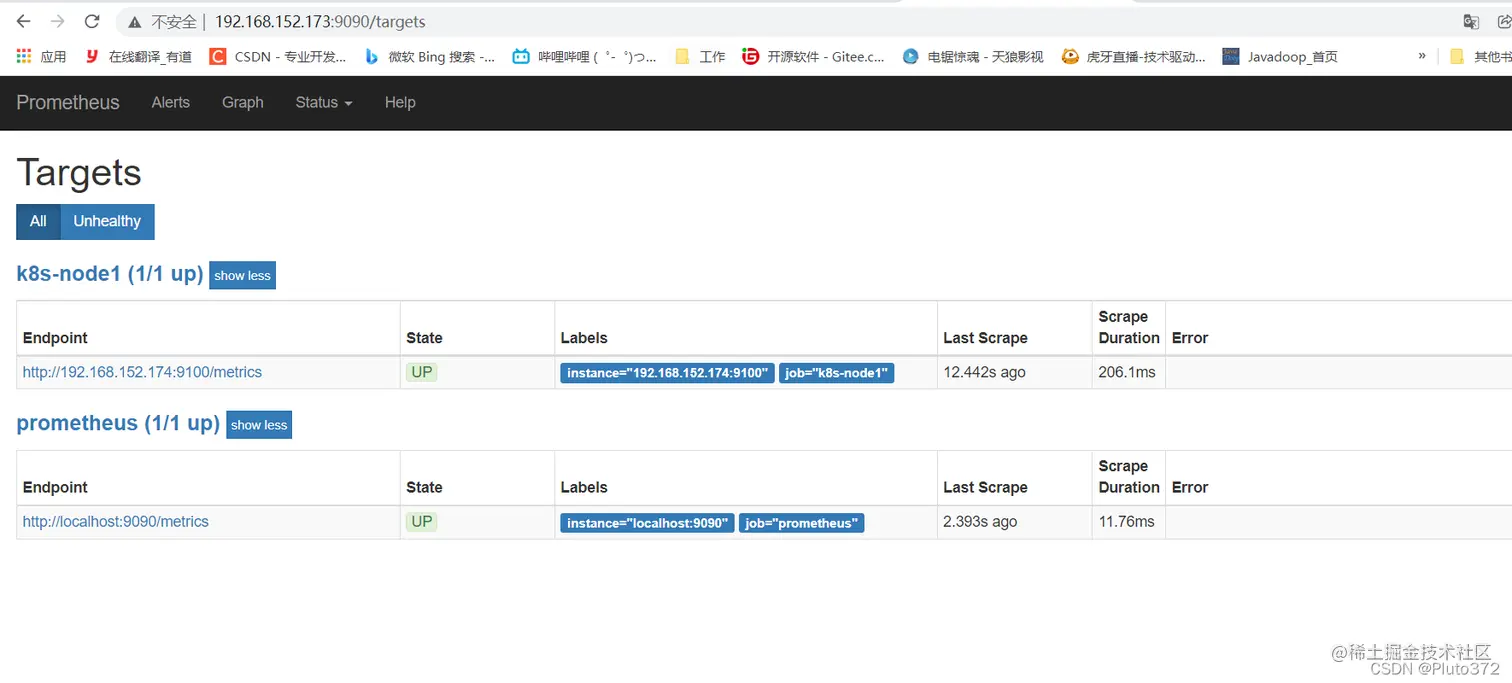Go back with the browser back arrow

point(24,21)
